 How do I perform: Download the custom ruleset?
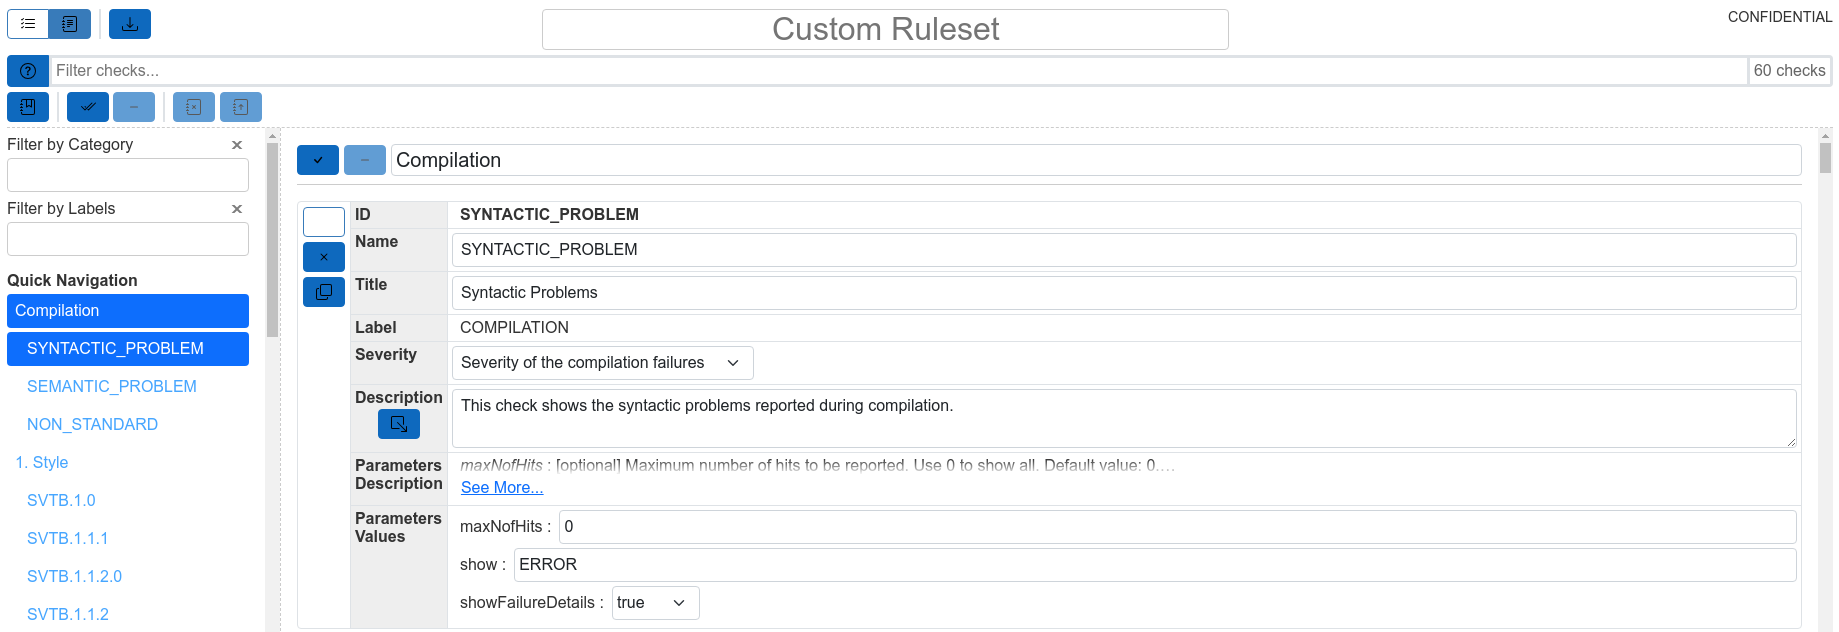click(x=129, y=23)
